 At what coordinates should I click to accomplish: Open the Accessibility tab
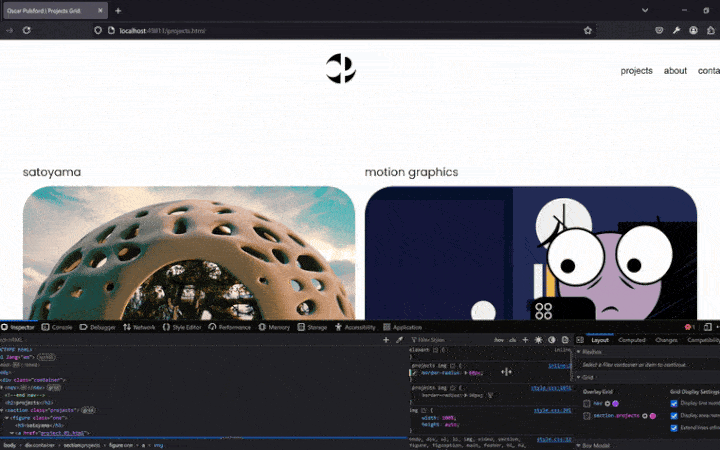(x=355, y=327)
